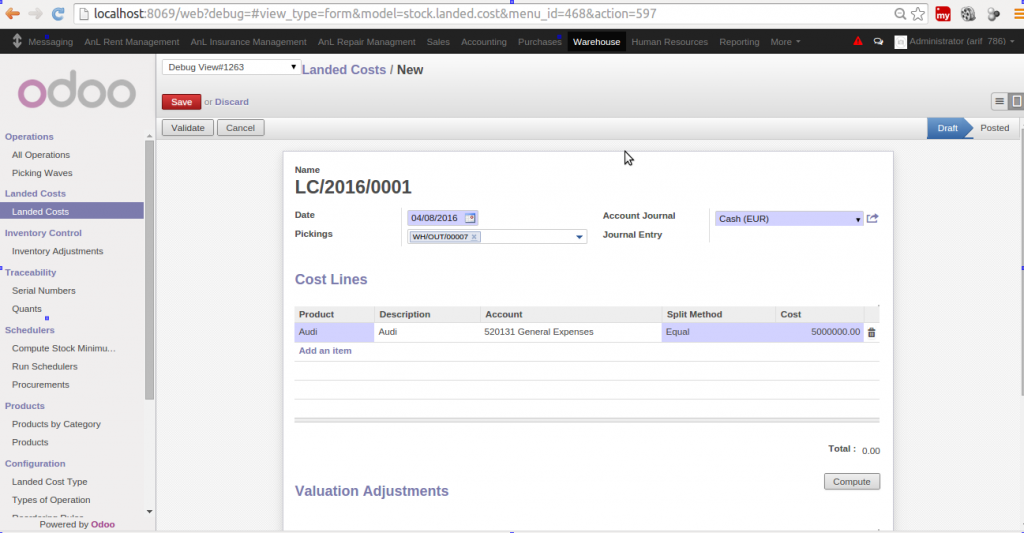Switch to list view icon
1024x533 pixels.
[x=998, y=101]
